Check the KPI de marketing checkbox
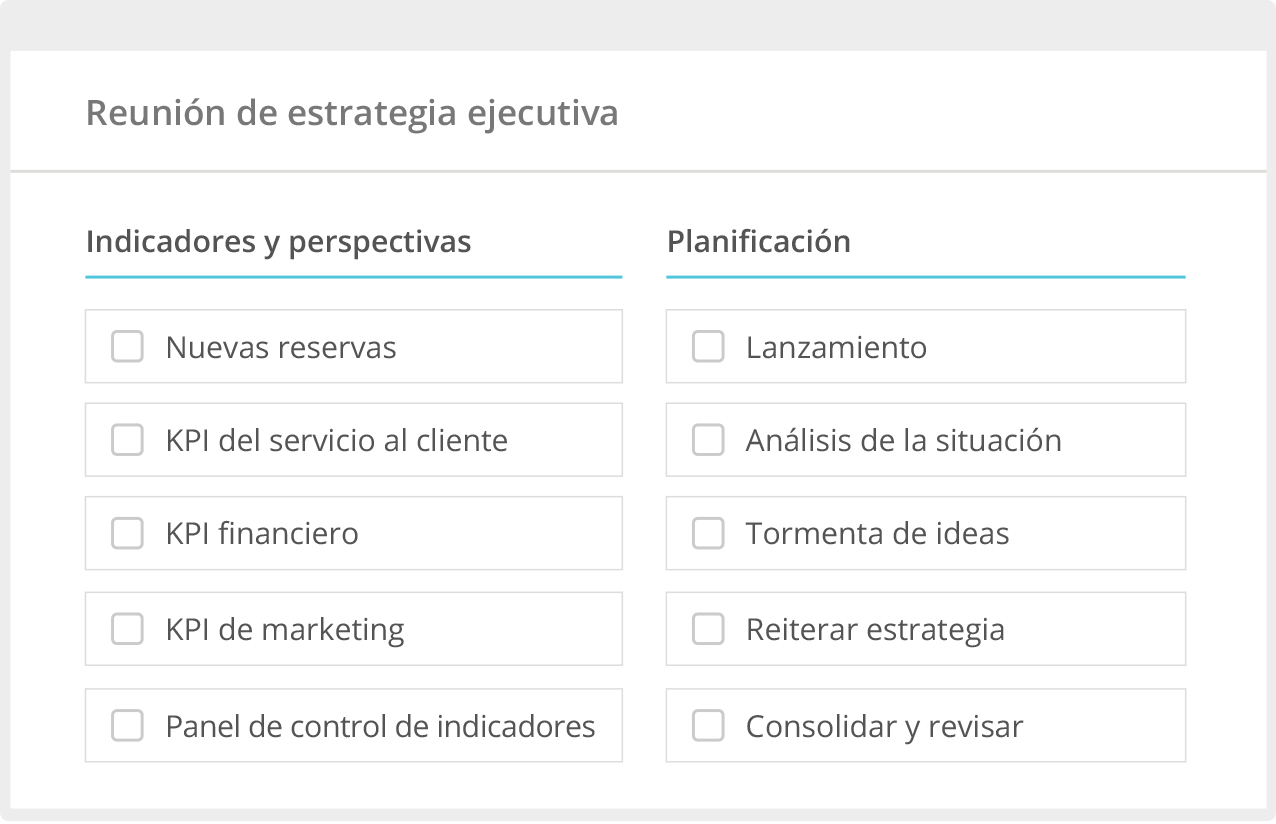Screen dimensions: 1276x824 click(x=127, y=629)
